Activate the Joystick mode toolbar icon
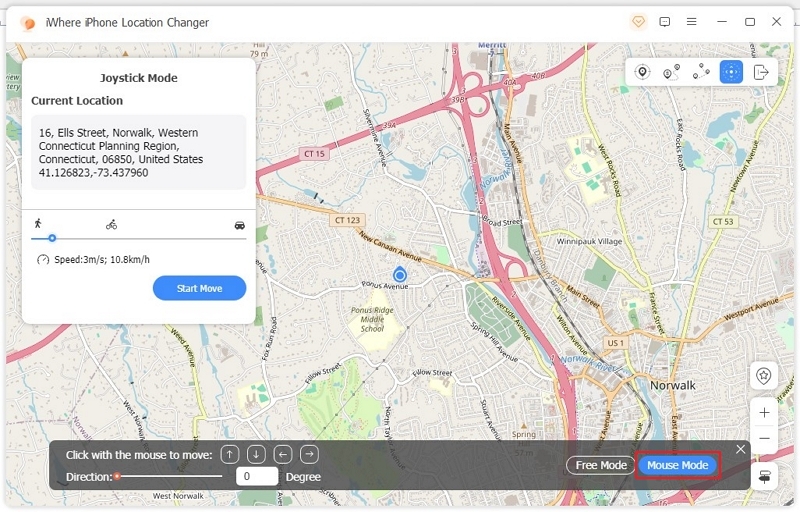Viewport: 800px width, 512px height. coord(731,72)
